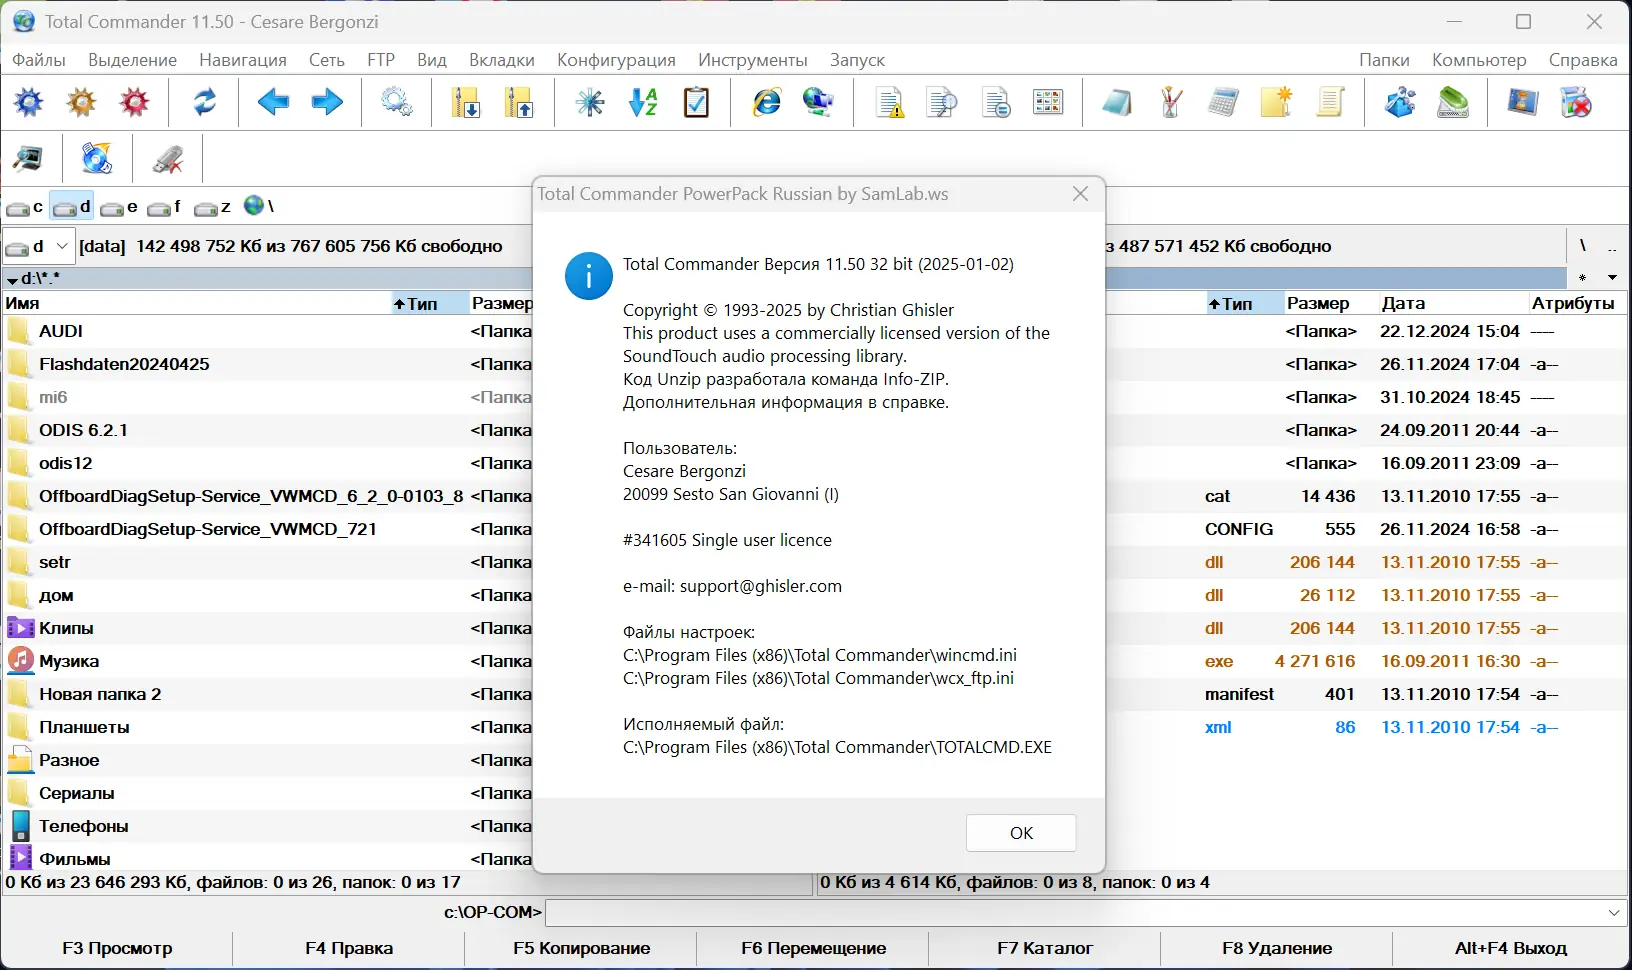The width and height of the screenshot is (1632, 970).
Task: Switch to drive e button
Action: 119,207
